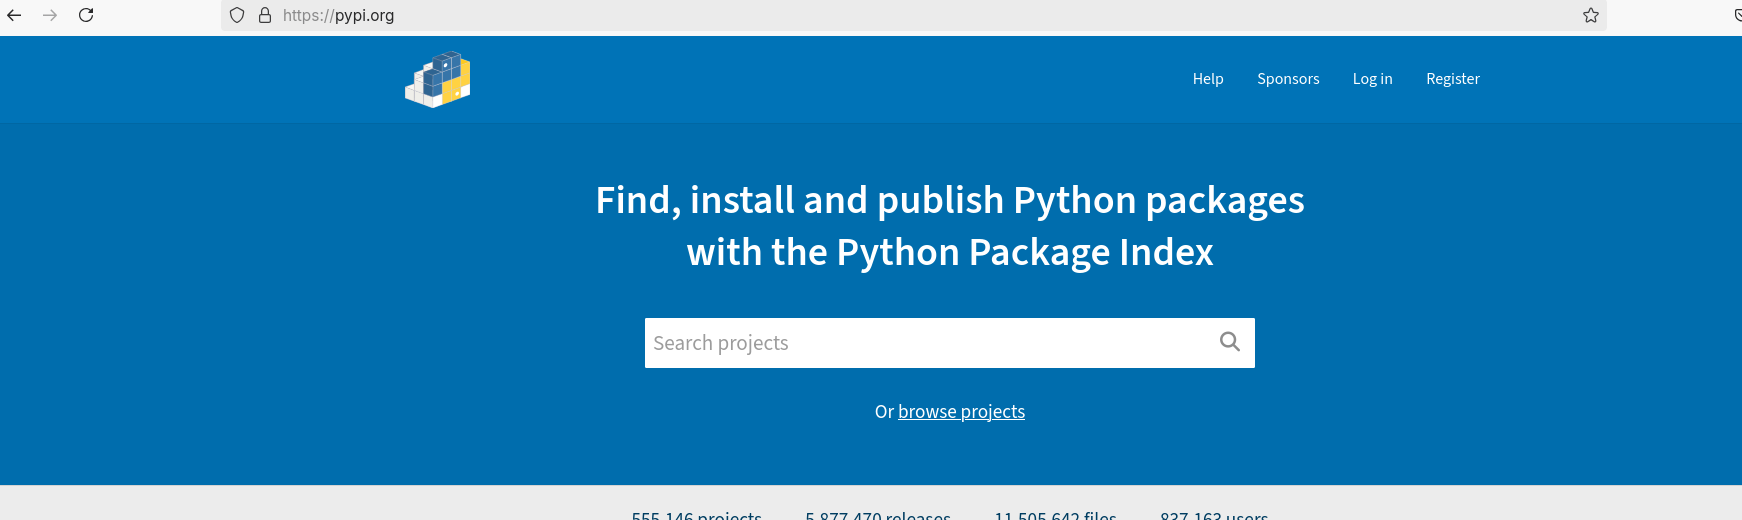Viewport: 1742px width, 520px height.
Task: Bookmark this page with the star icon
Action: [1591, 15]
